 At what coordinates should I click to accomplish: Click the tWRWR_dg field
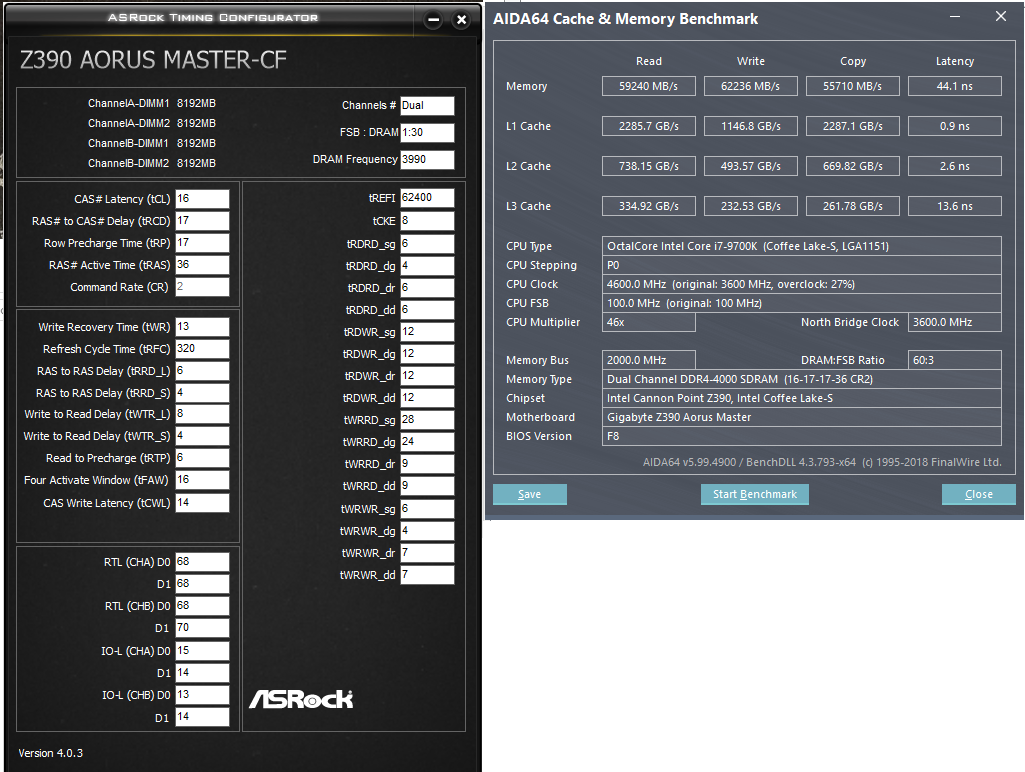[428, 531]
